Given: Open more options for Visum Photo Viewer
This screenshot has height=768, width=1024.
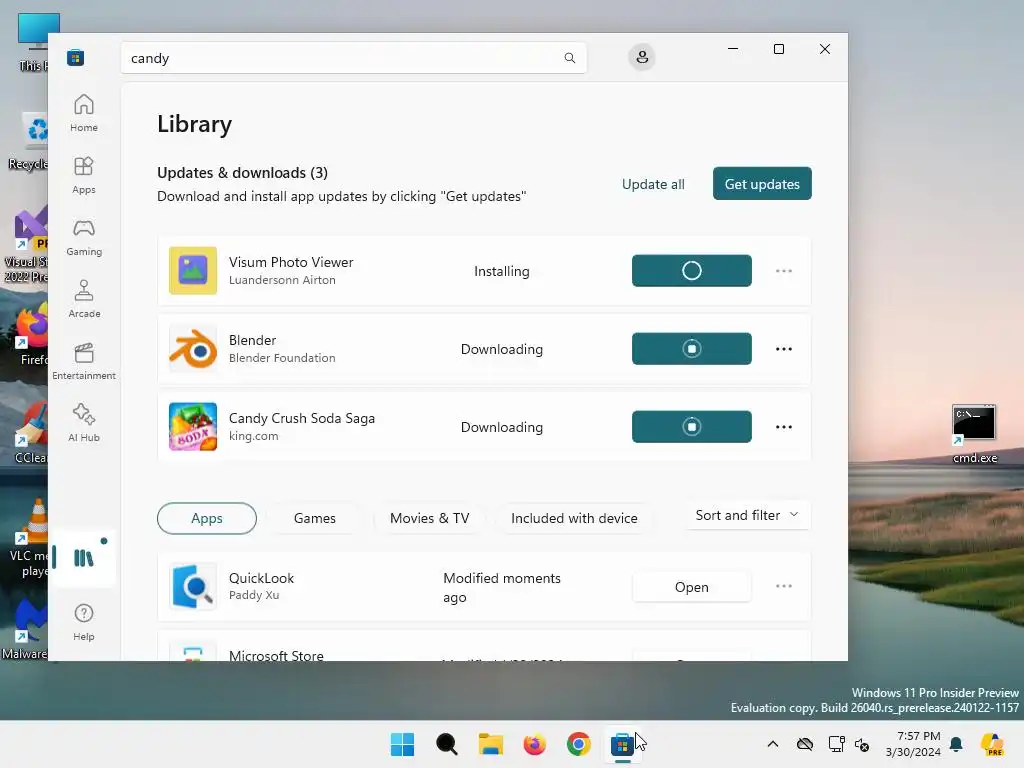Looking at the screenshot, I should tap(784, 270).
